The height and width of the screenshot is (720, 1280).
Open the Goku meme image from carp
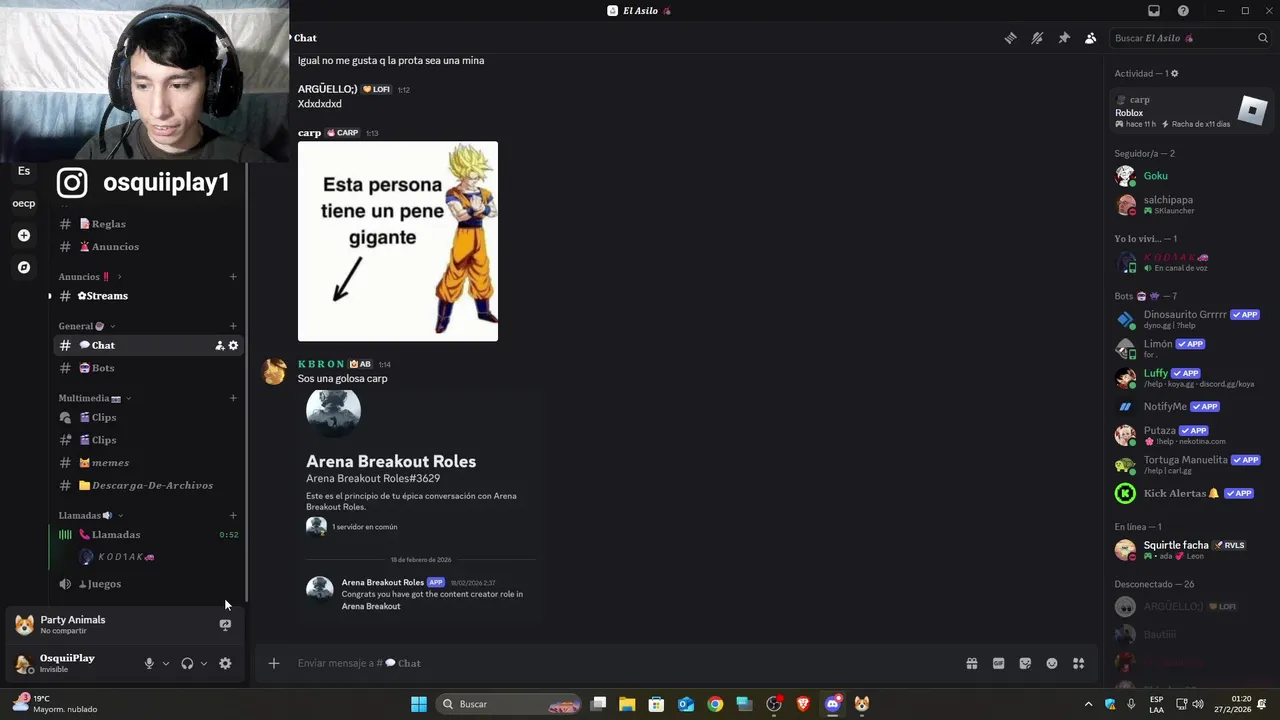point(398,241)
